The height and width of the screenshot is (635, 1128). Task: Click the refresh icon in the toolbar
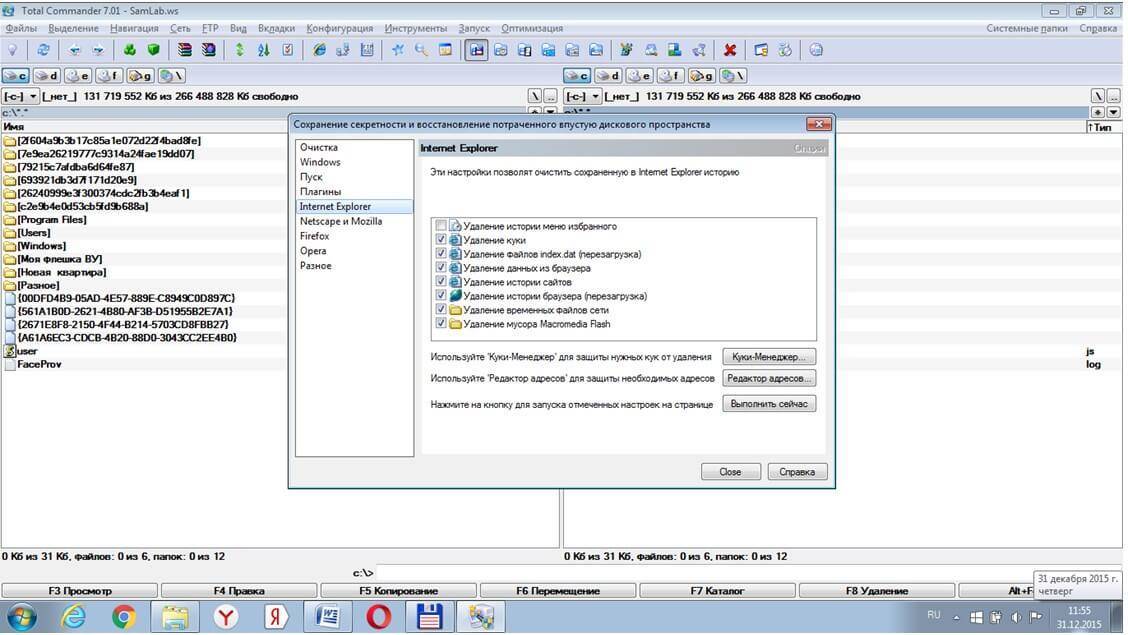[43, 49]
